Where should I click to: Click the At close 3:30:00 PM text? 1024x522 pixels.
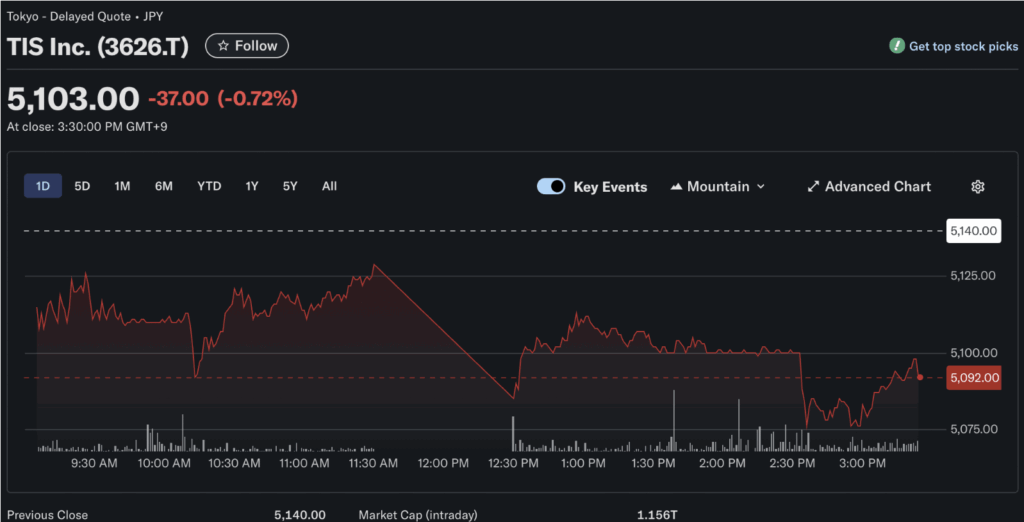tap(87, 127)
